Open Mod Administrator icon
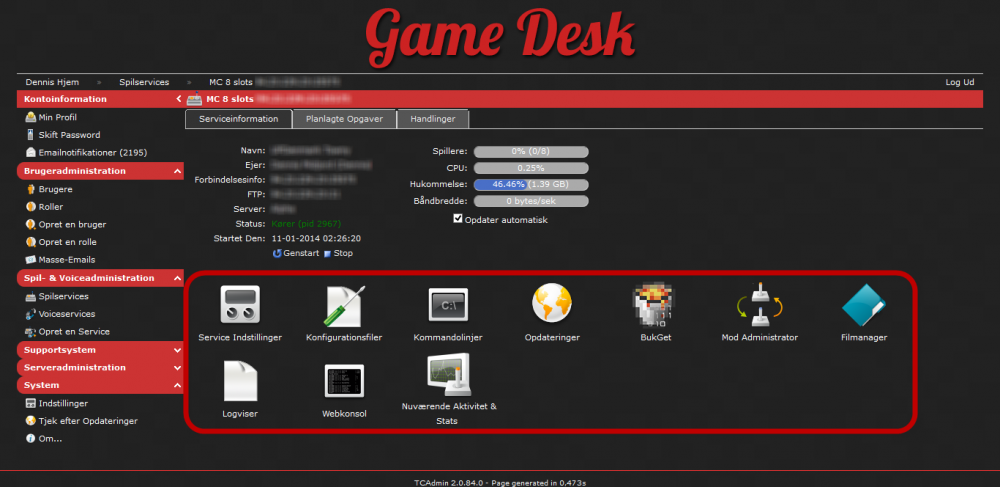Viewport: 1000px width, 487px height. coord(759,305)
